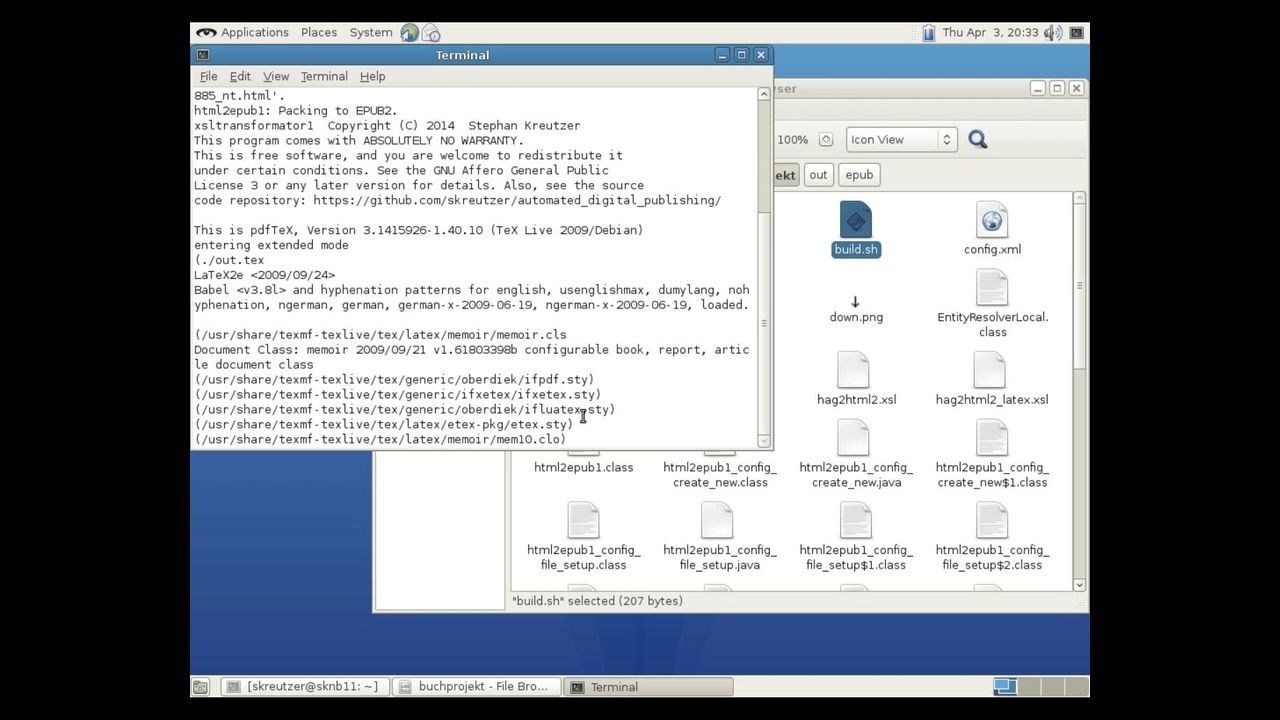Click the zoom reset icon beside 100%

826,140
